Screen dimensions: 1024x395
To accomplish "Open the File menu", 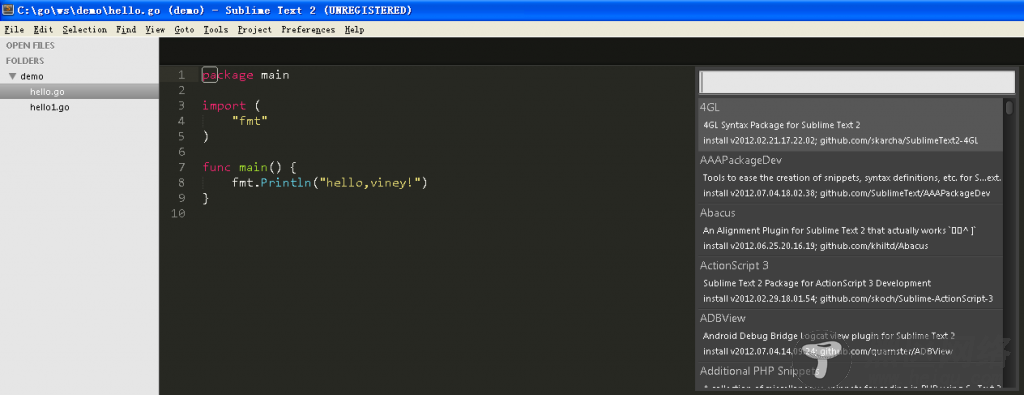I will point(14,29).
